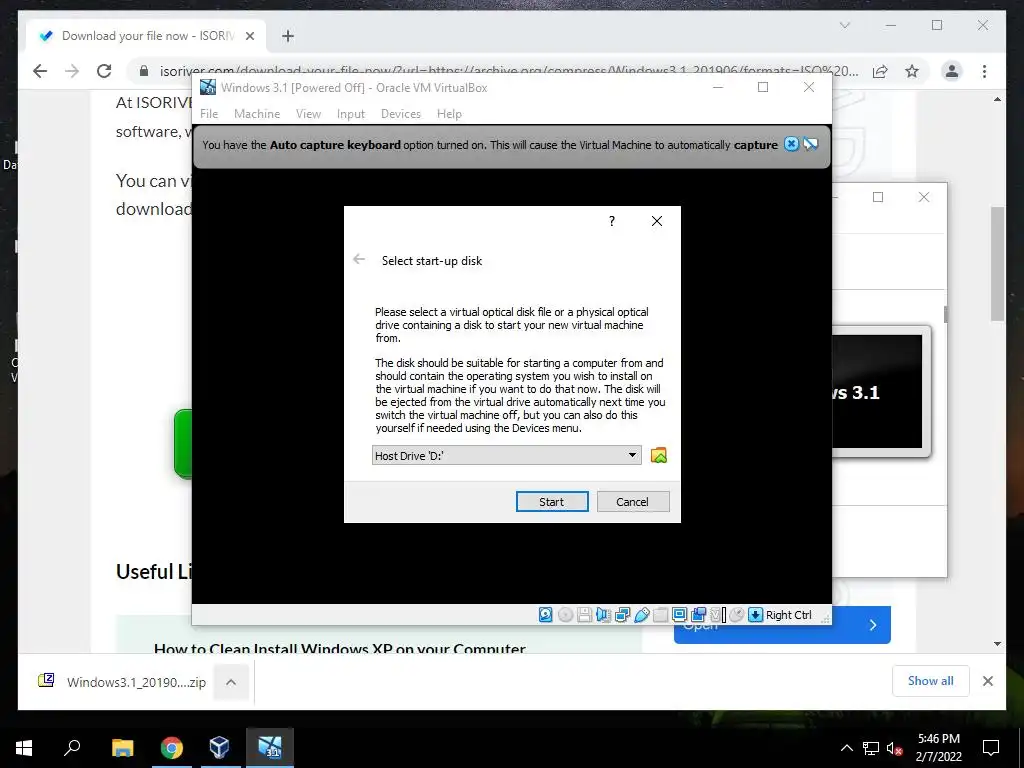1024x768 pixels.
Task: Click the USB devices icon in VirtualBox status bar
Action: [x=642, y=615]
